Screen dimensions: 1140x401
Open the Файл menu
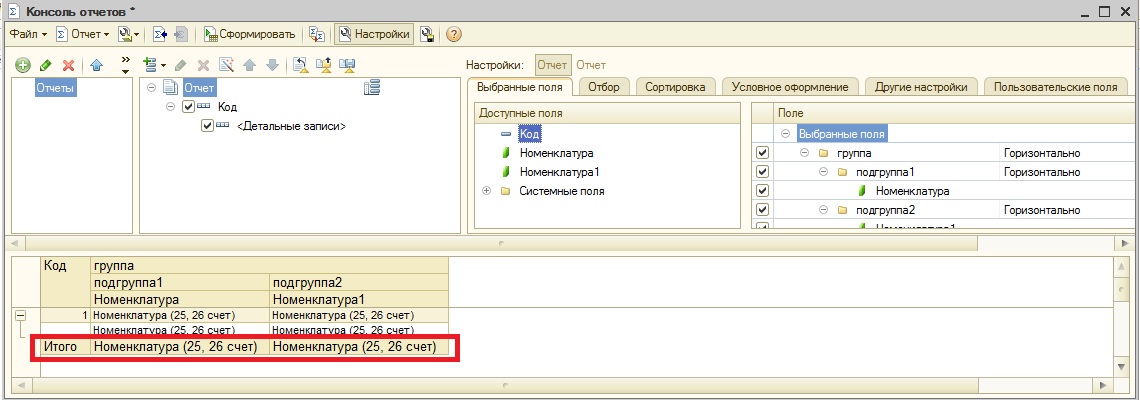click(27, 34)
